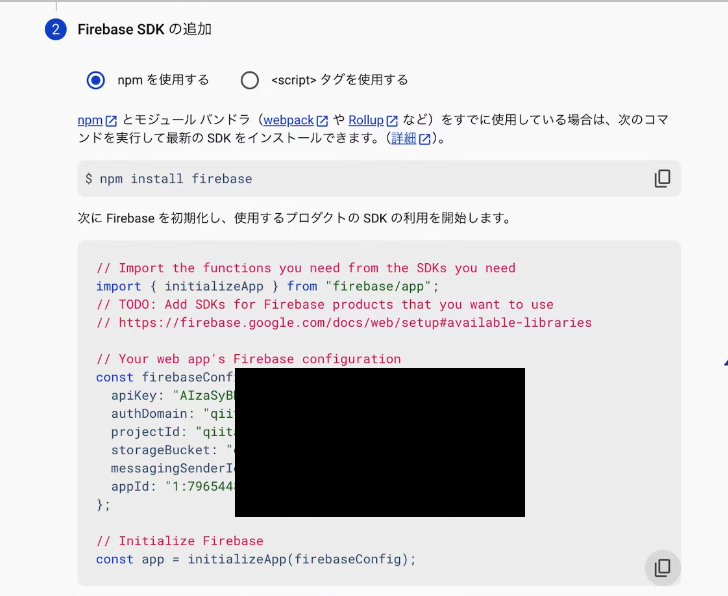Click the "// Initialize Firebase" comment
The height and width of the screenshot is (596, 728).
pyautogui.click(x=180, y=541)
